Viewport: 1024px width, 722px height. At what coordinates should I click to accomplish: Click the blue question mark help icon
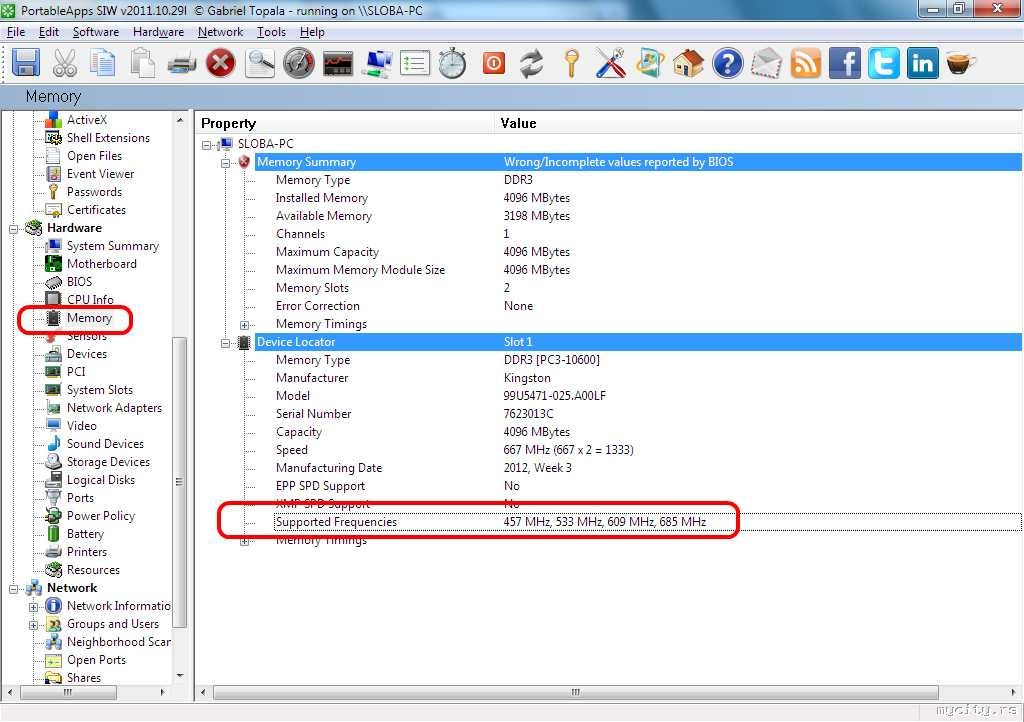[728, 64]
